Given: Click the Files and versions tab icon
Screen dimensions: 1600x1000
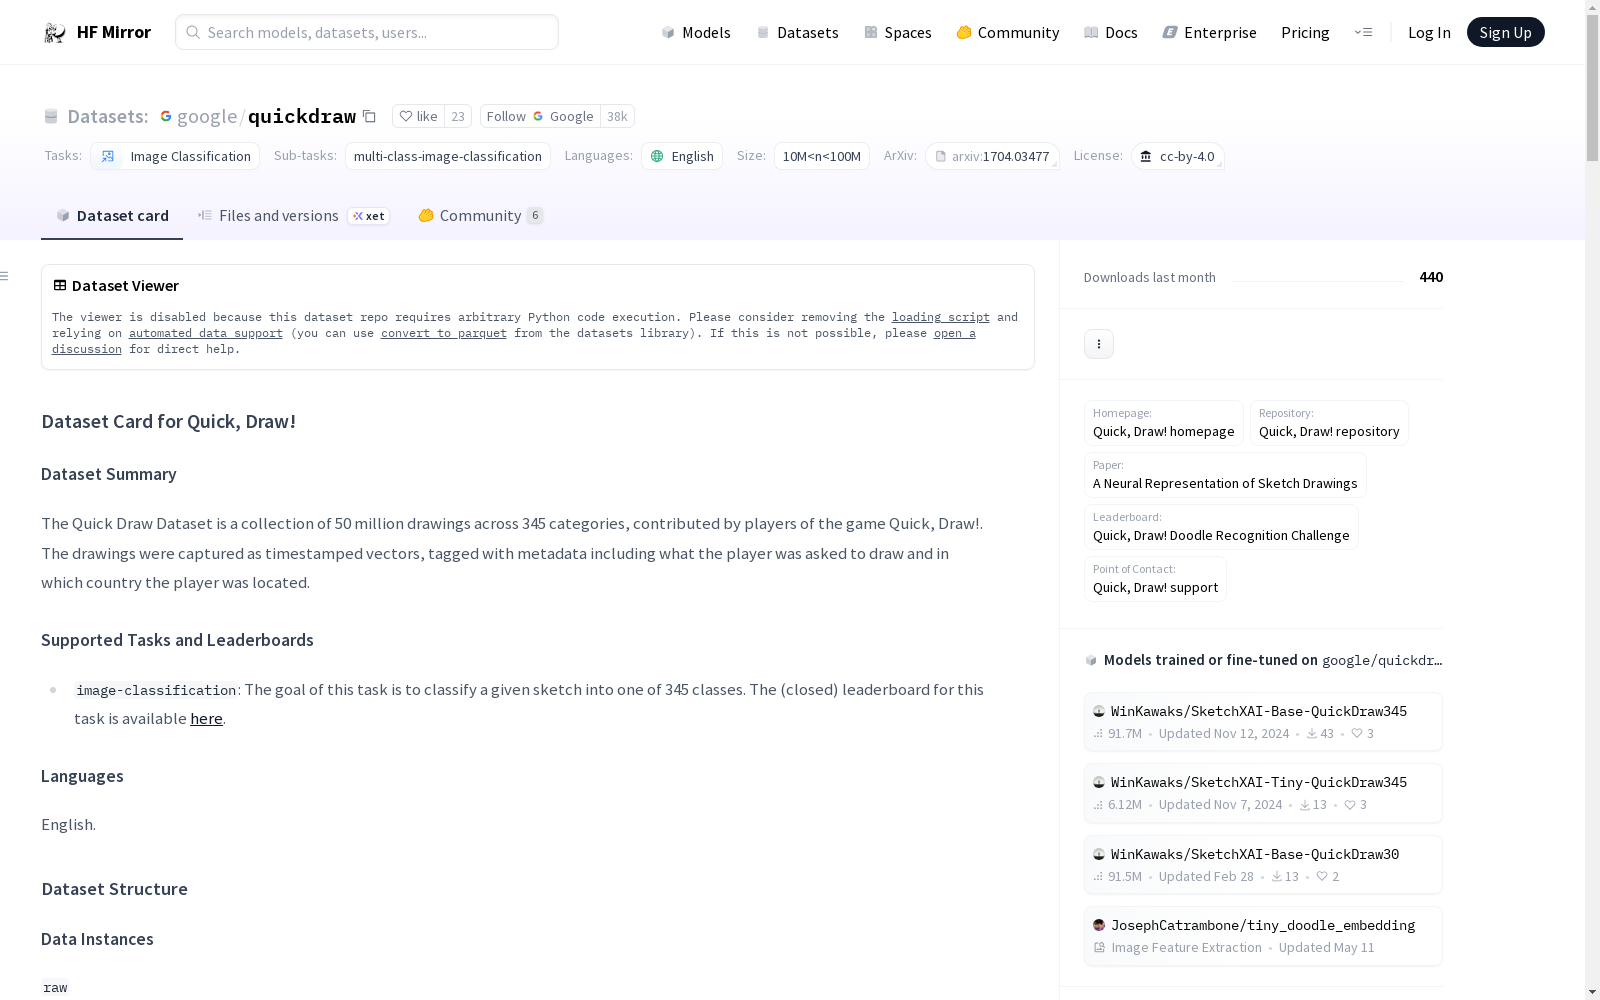Looking at the screenshot, I should pyautogui.click(x=205, y=216).
